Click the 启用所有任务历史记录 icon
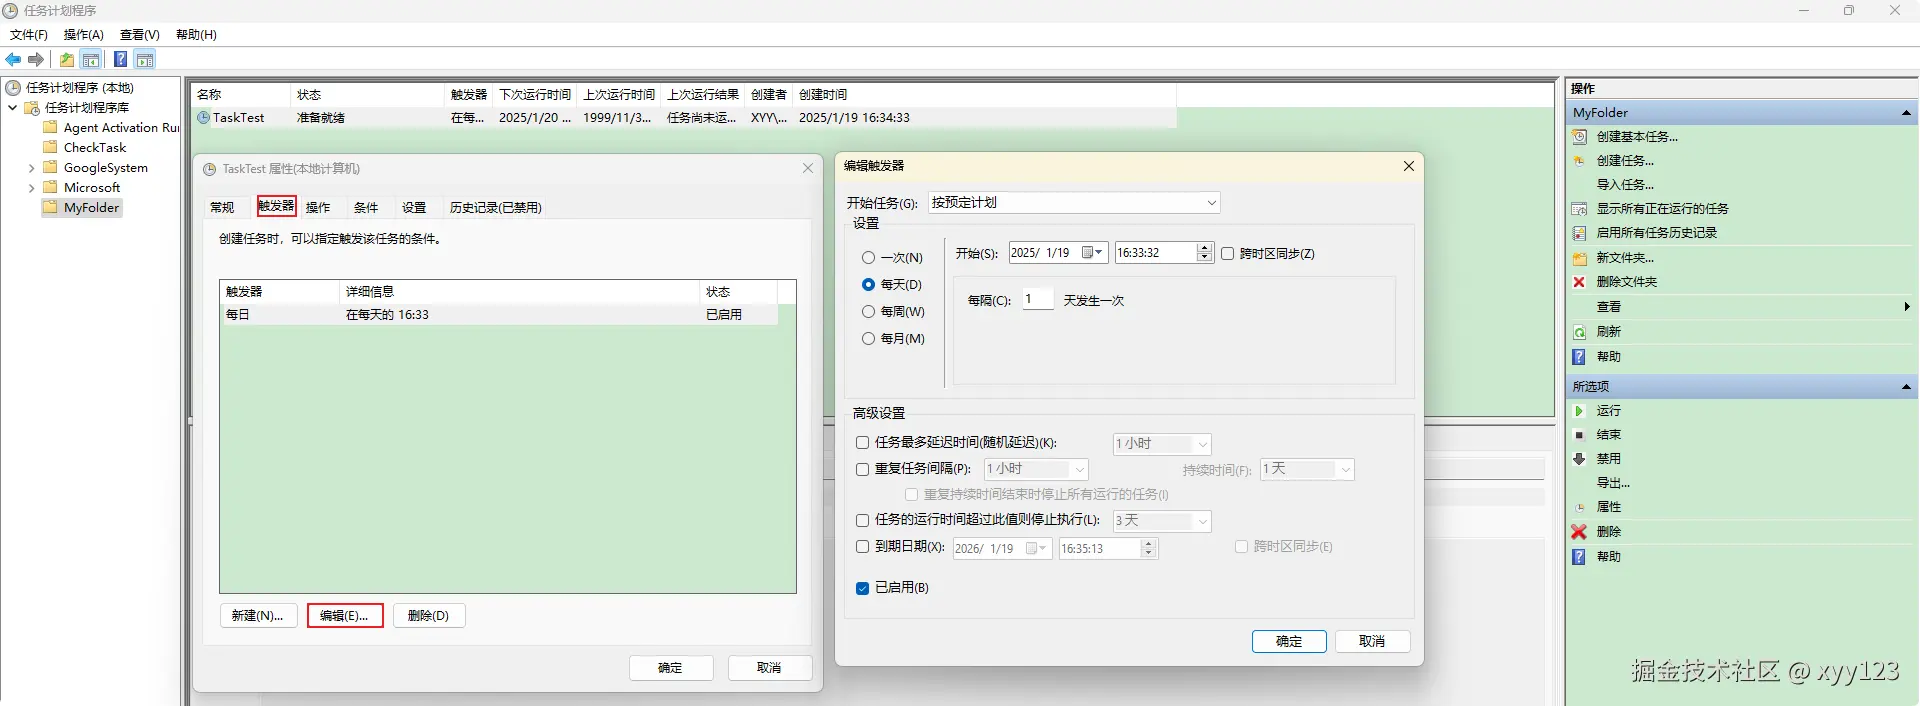Screen dimensions: 1920x706 pyautogui.click(x=1580, y=233)
